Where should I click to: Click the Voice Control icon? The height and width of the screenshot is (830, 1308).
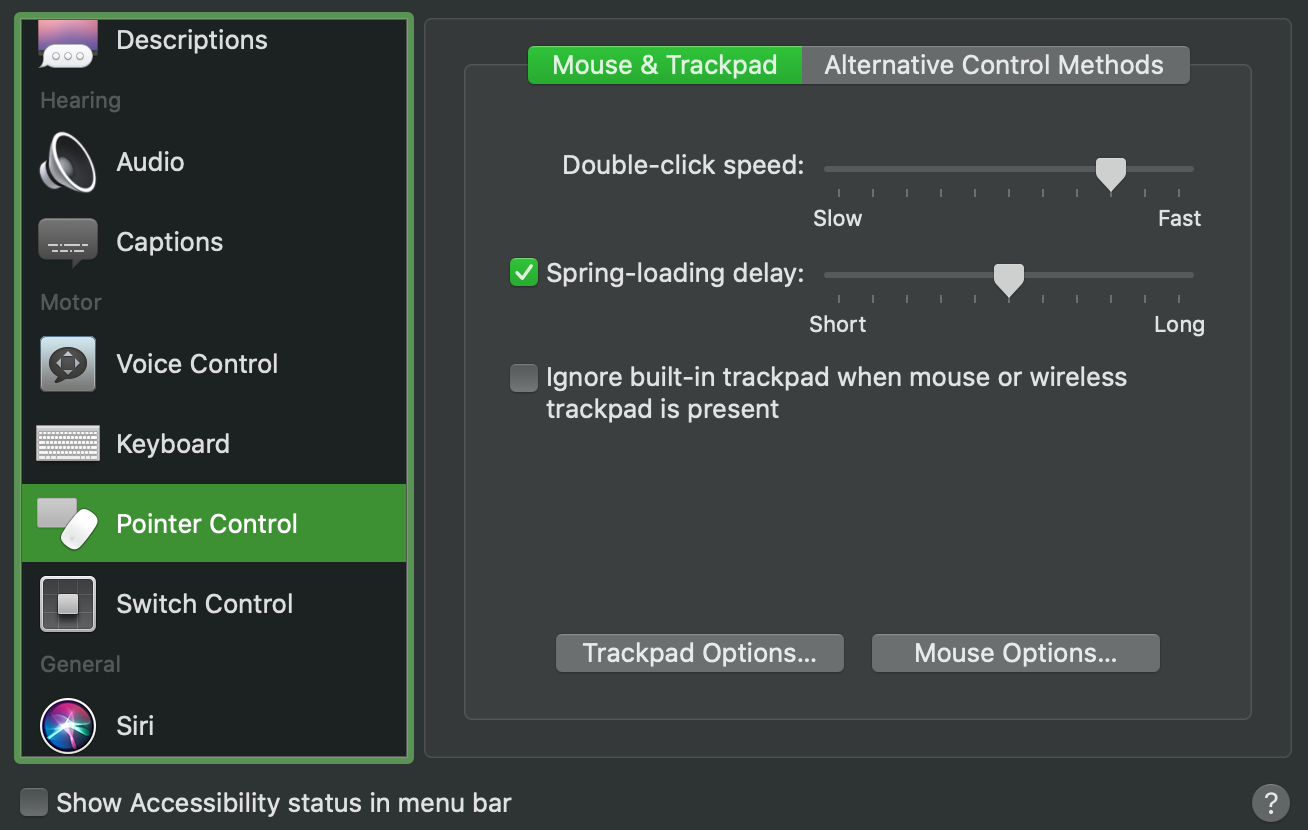coord(68,363)
